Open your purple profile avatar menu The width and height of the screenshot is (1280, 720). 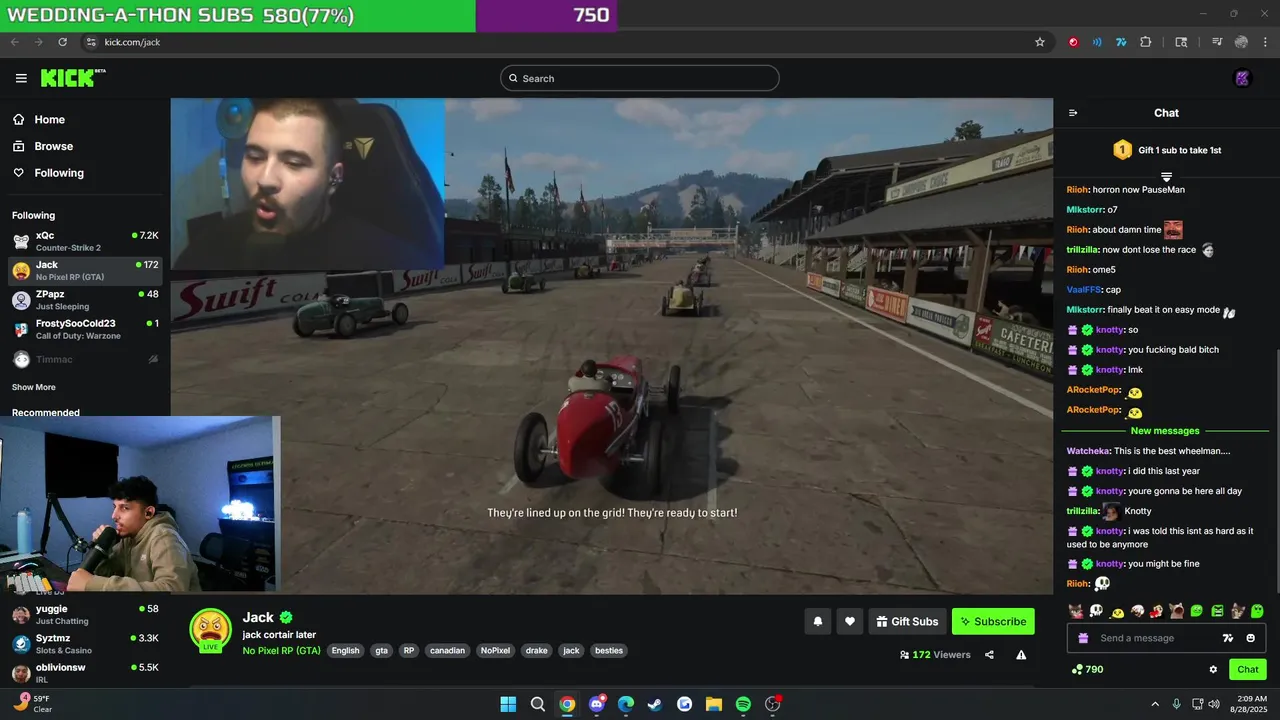tap(1243, 78)
